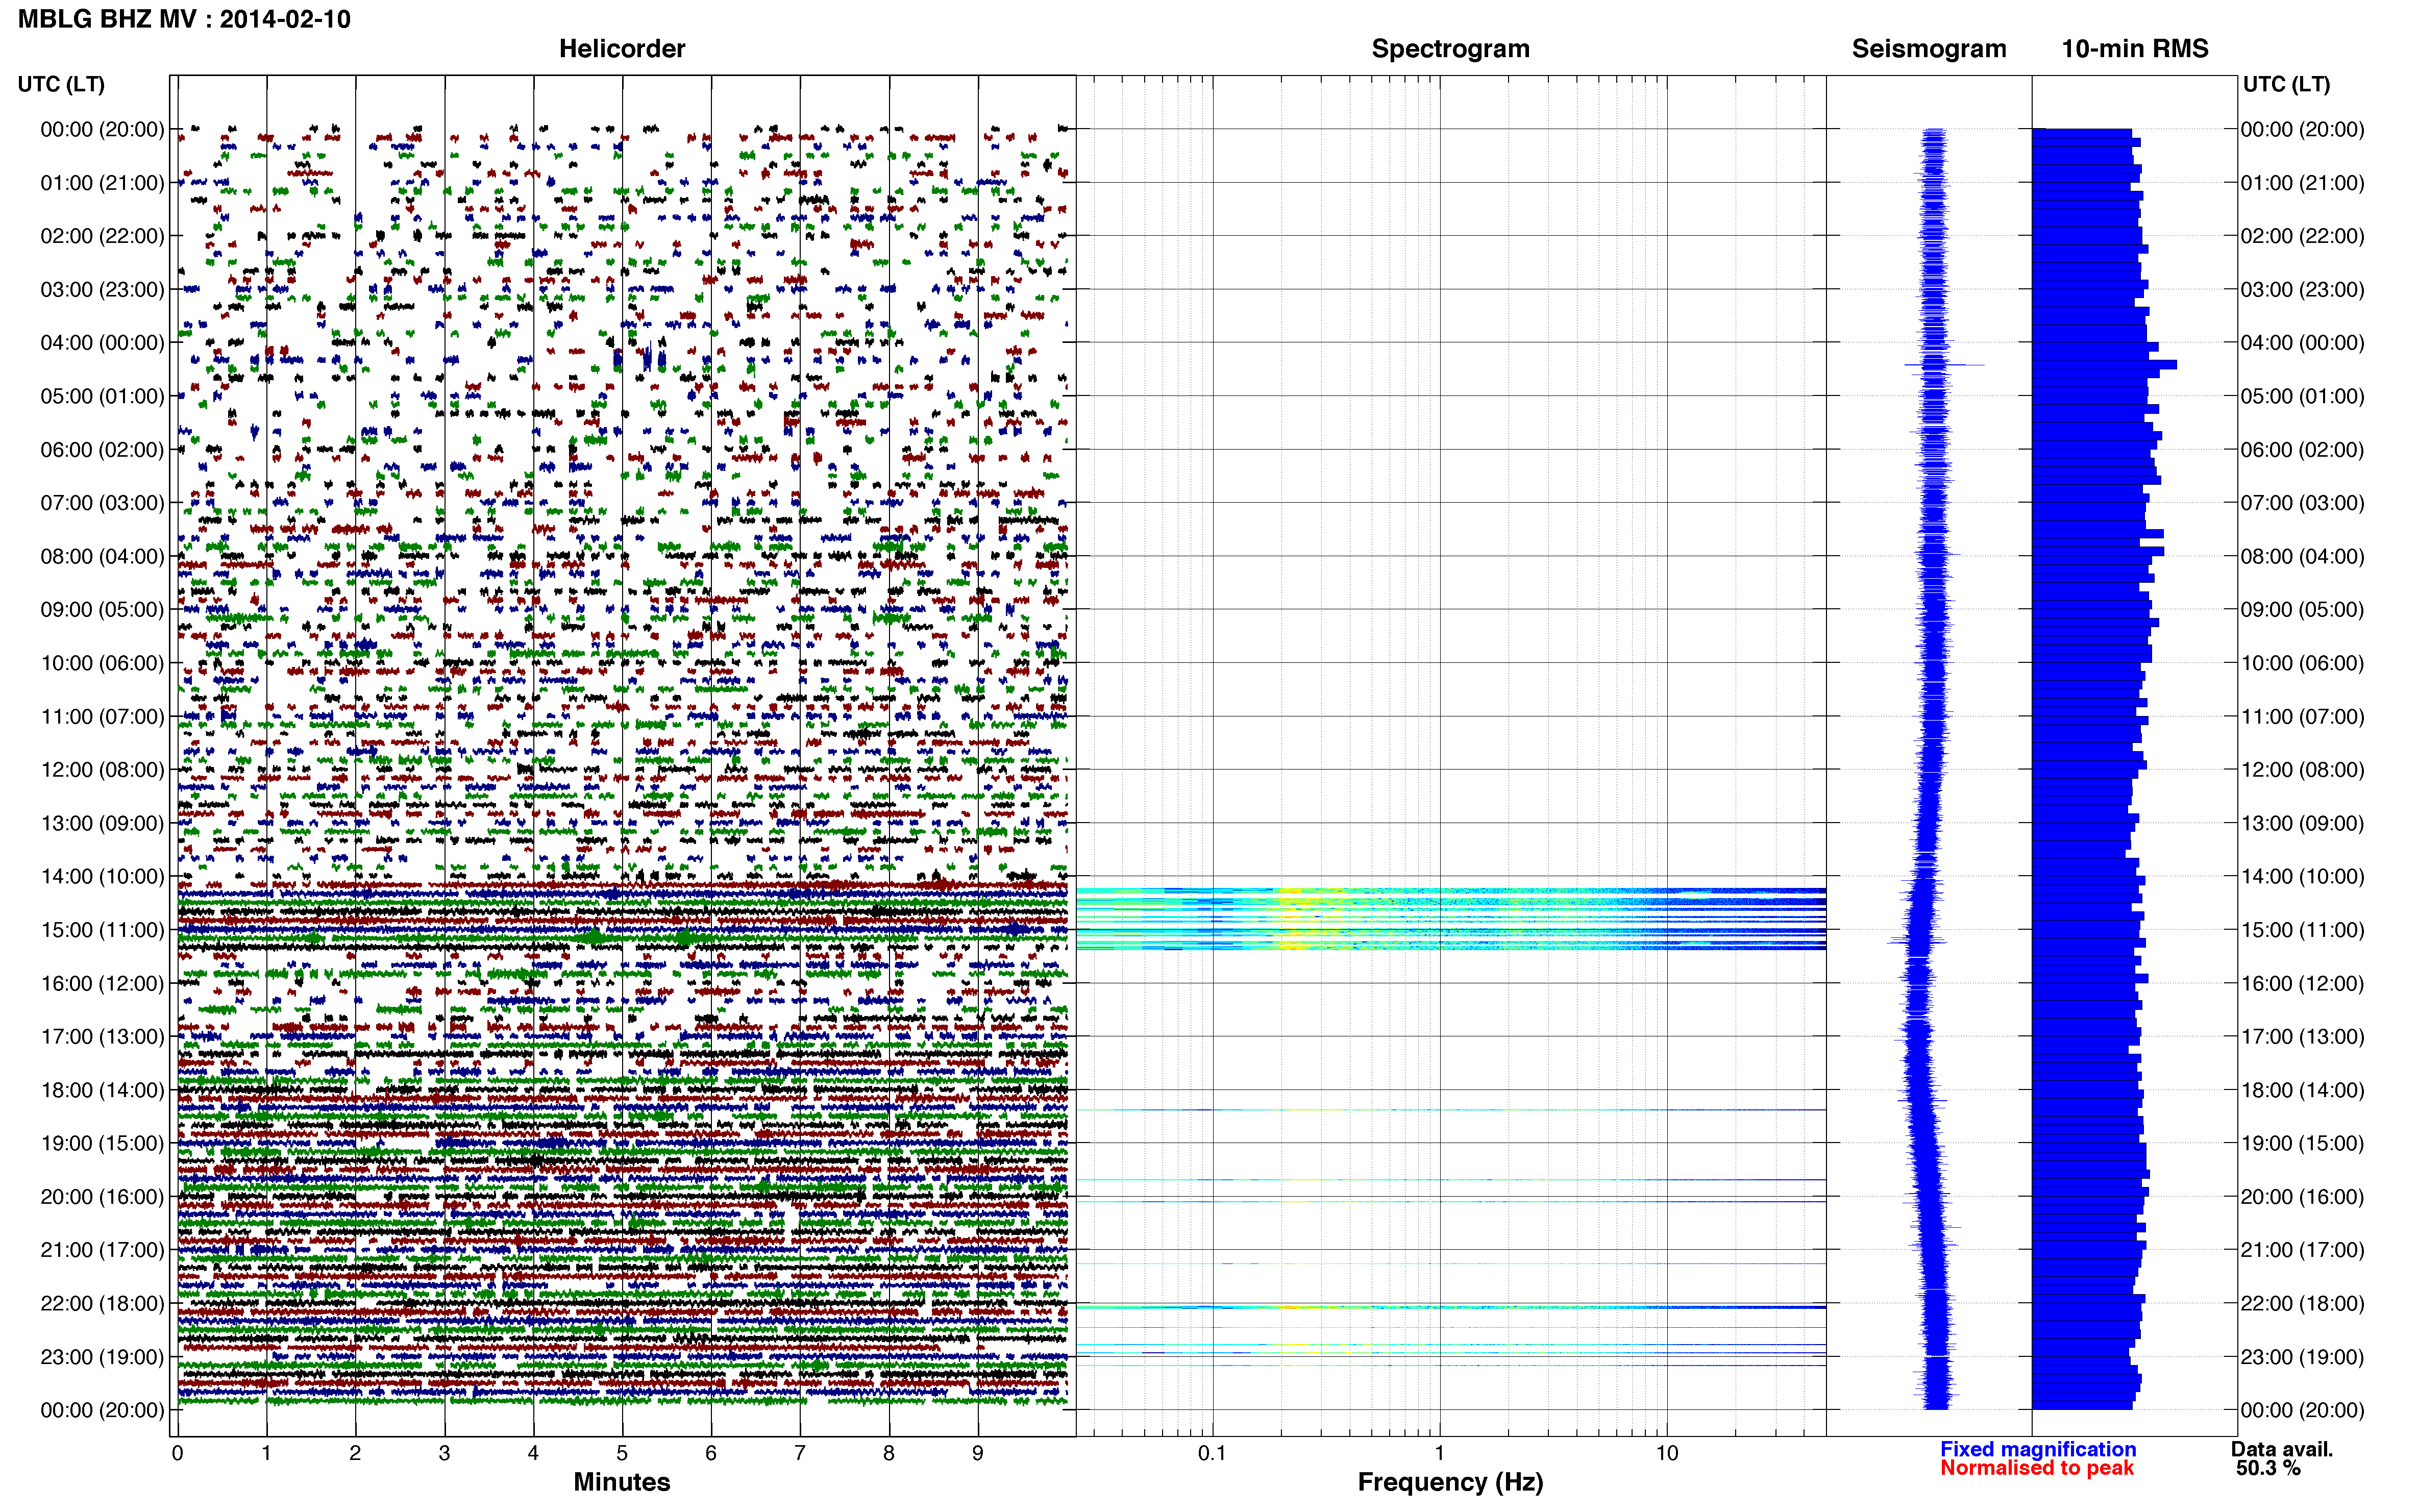The width and height of the screenshot is (2419, 1512).
Task: Click the red 'Normalised to peak' legend text
Action: coord(2037,1468)
